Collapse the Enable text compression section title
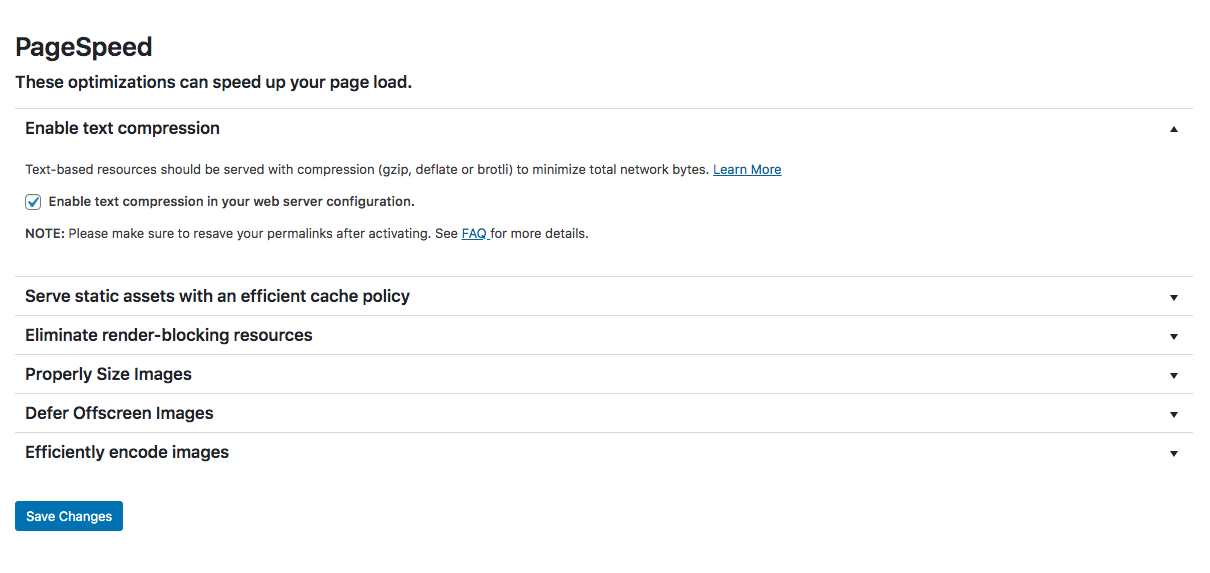Image resolution: width=1210 pixels, height=573 pixels. (122, 128)
